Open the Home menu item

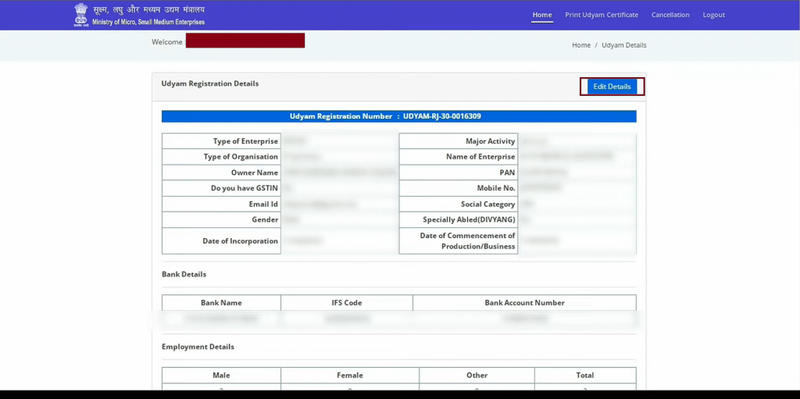pyautogui.click(x=542, y=15)
